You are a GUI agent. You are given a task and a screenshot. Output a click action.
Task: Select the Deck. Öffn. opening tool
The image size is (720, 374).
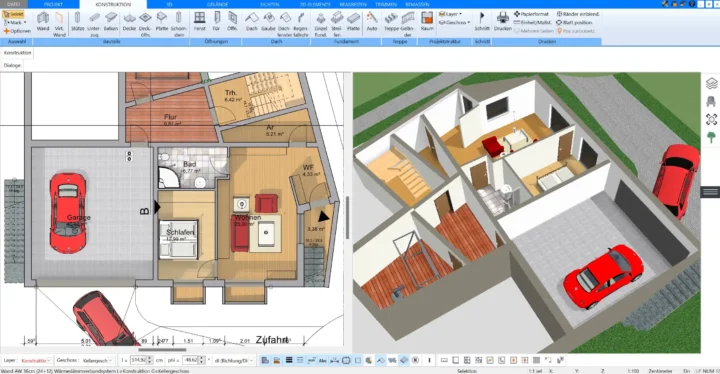145,24
